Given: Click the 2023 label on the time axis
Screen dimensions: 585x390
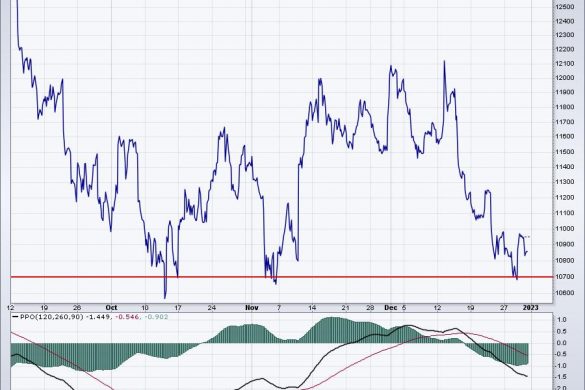Looking at the screenshot, I should pyautogui.click(x=531, y=308).
